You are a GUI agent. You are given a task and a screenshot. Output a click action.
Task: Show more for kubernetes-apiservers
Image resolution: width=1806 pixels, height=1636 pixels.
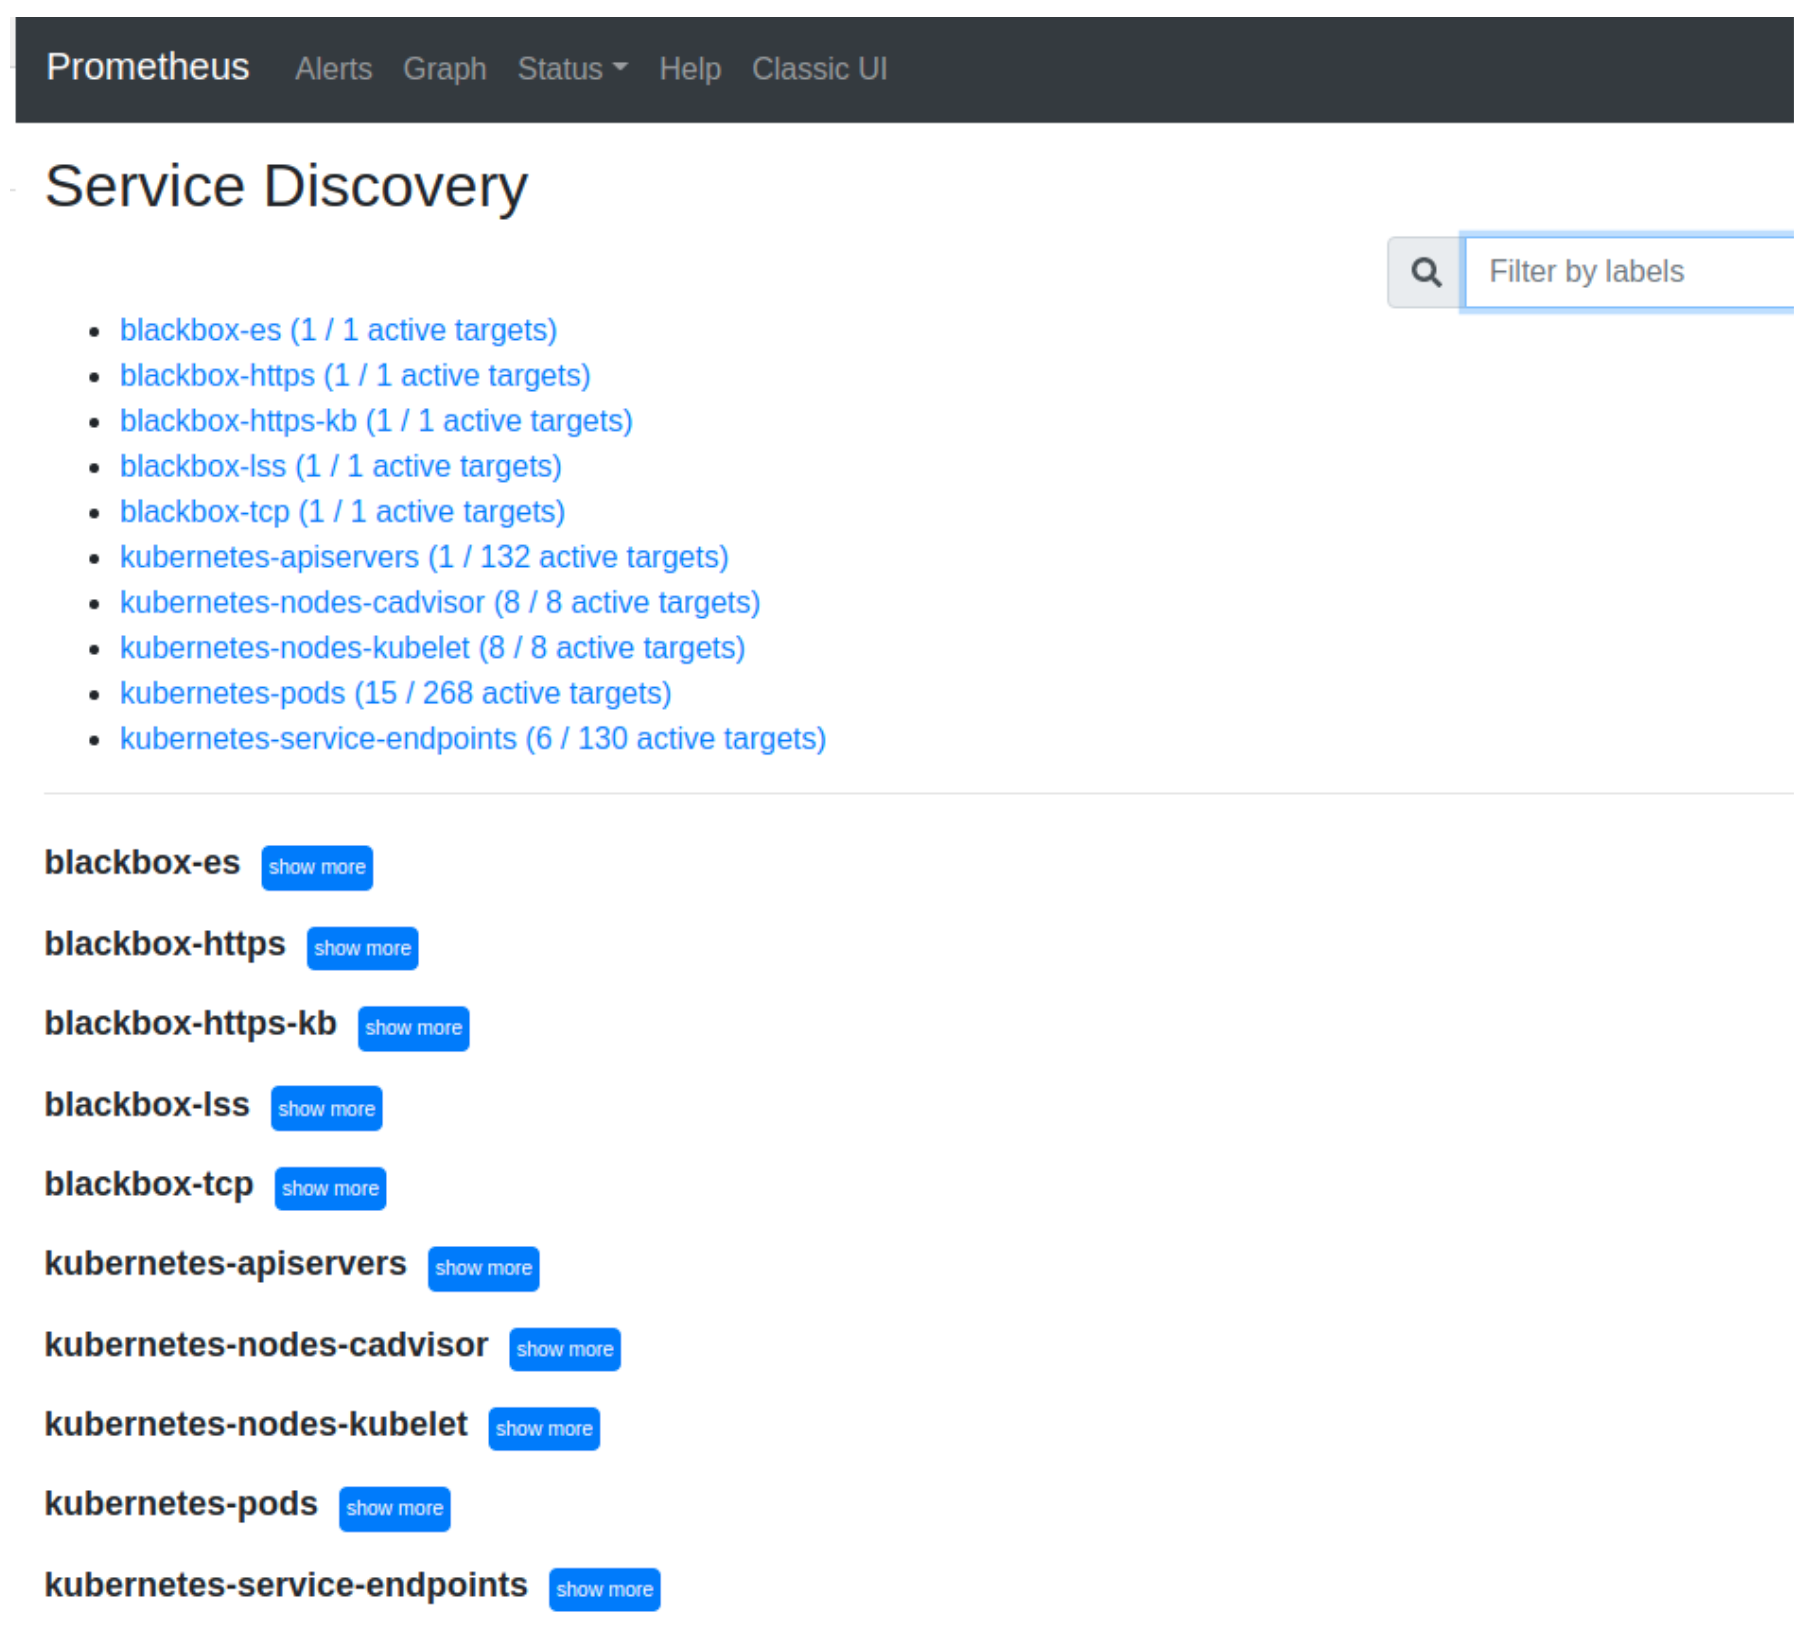click(483, 1268)
